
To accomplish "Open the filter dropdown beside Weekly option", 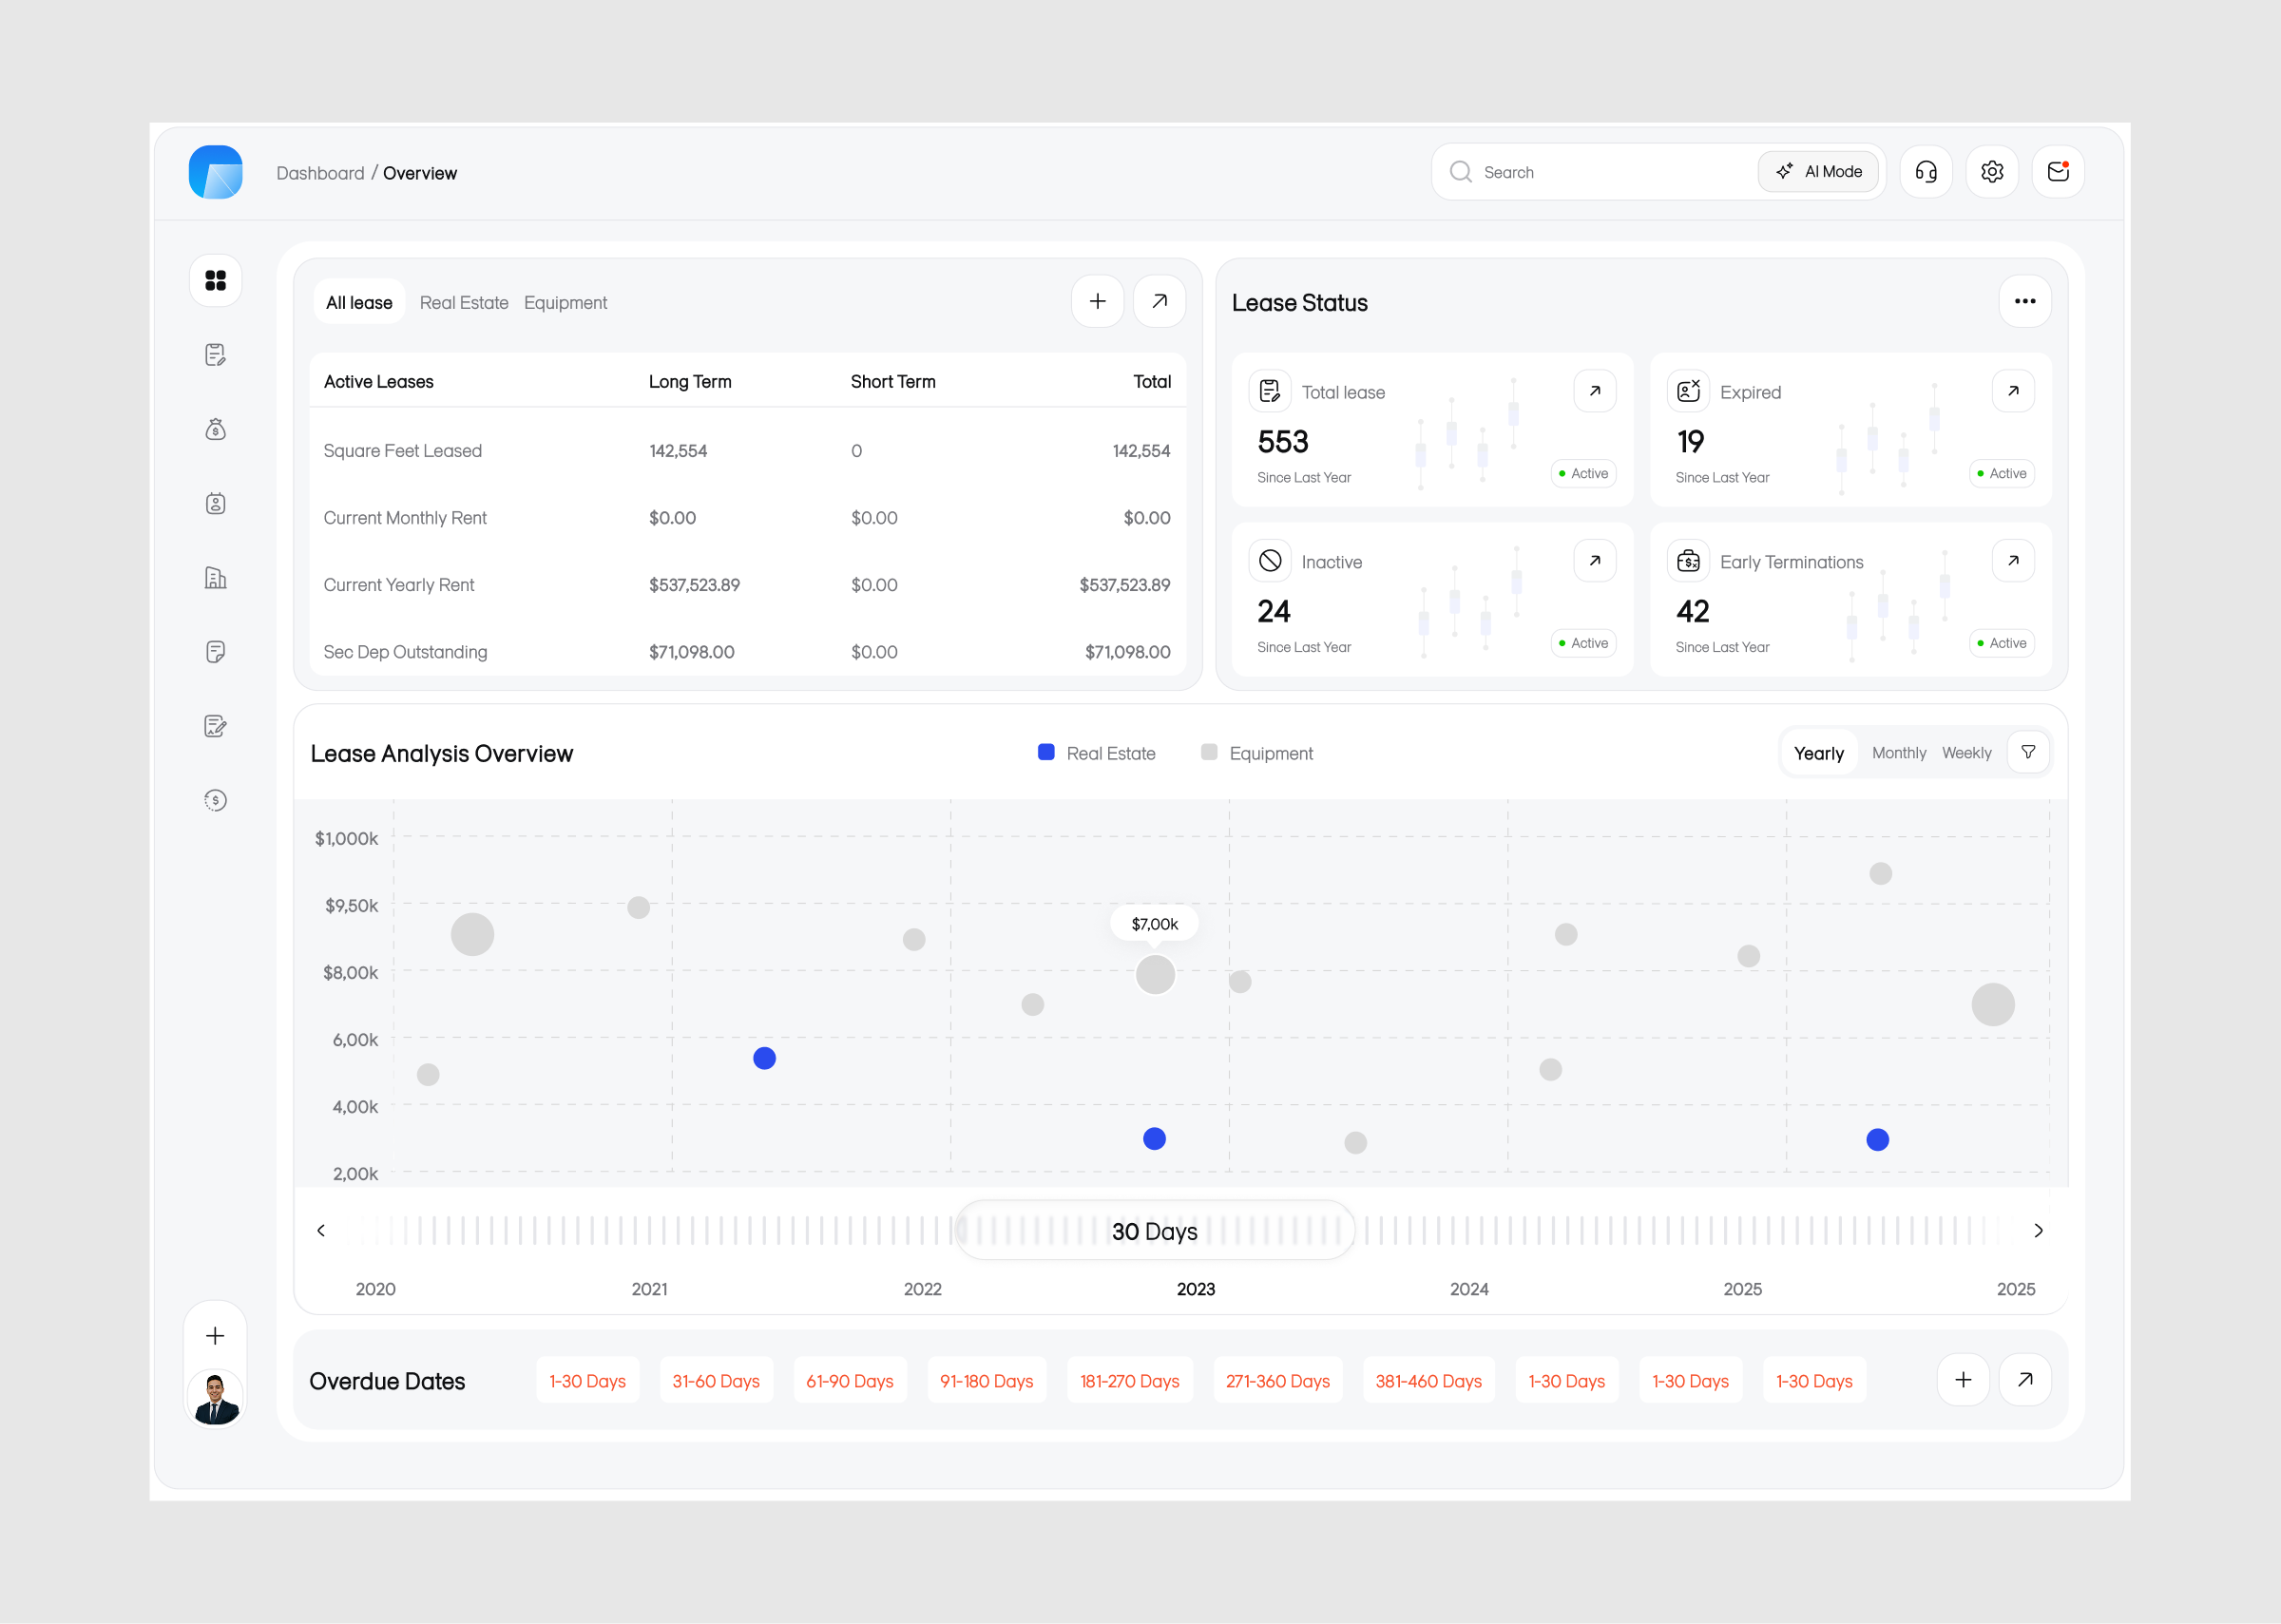I will point(2028,751).
